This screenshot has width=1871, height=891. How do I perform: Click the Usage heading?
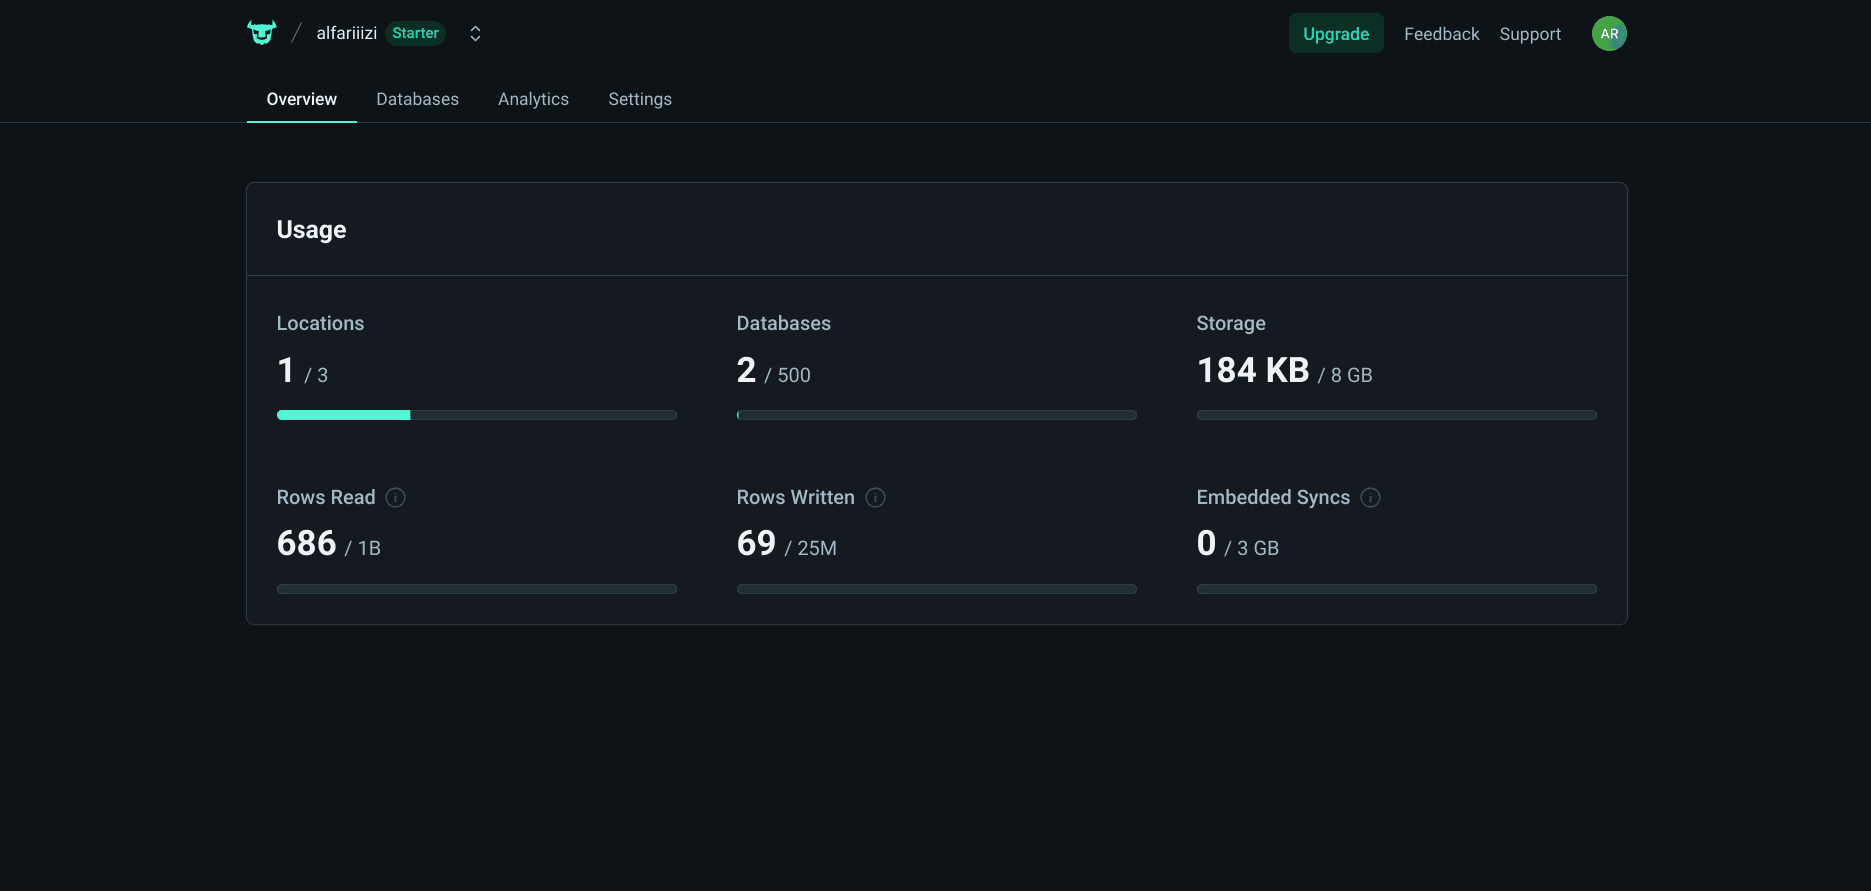[312, 230]
